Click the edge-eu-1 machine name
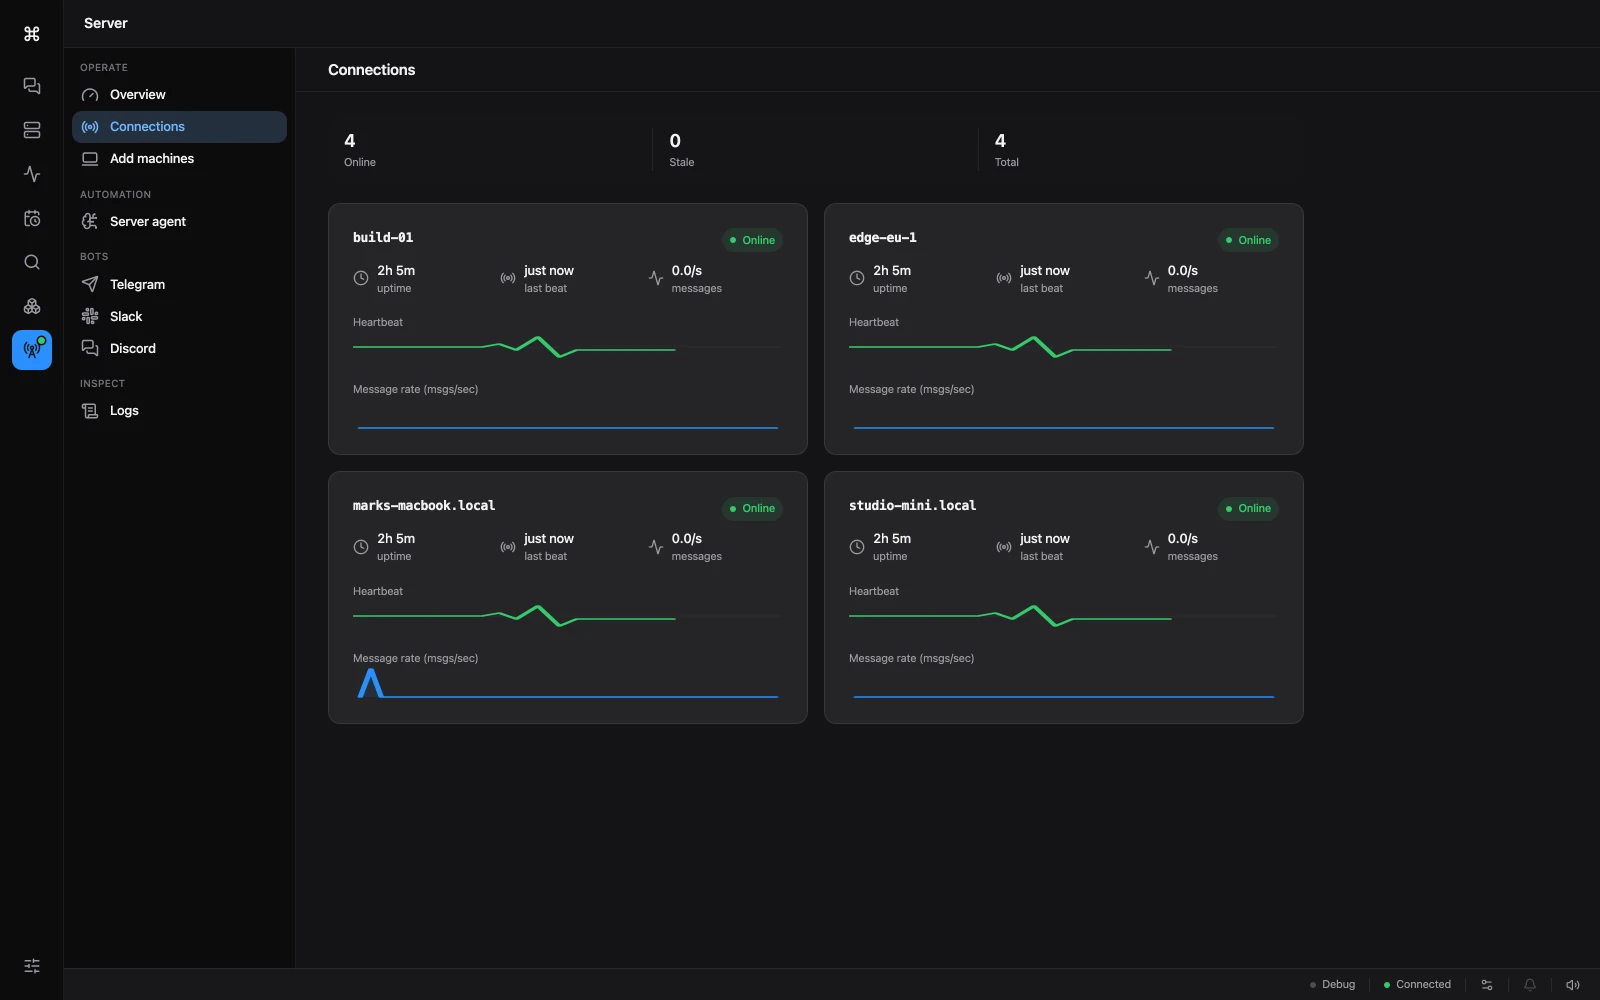This screenshot has width=1600, height=1000. click(x=883, y=238)
